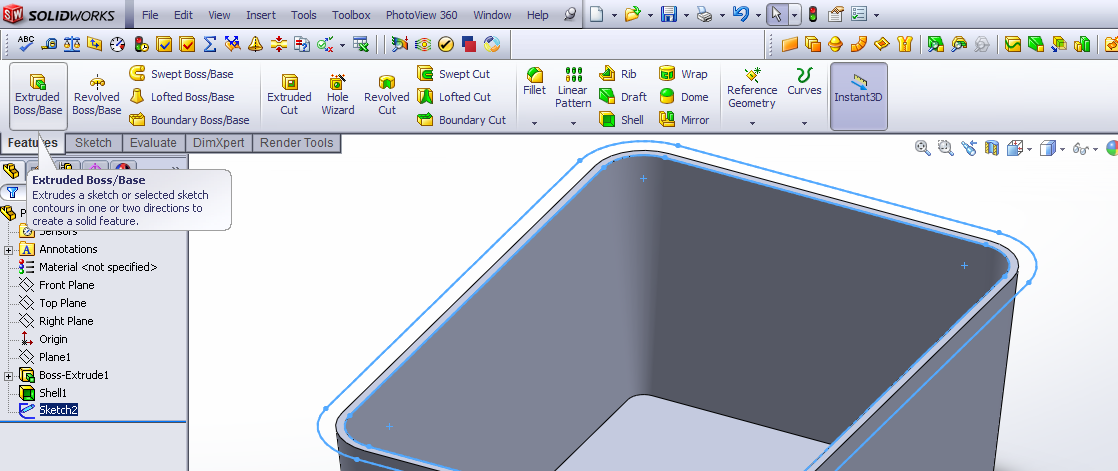Switch to the Render Tools tab
The width and height of the screenshot is (1118, 471).
click(x=296, y=143)
